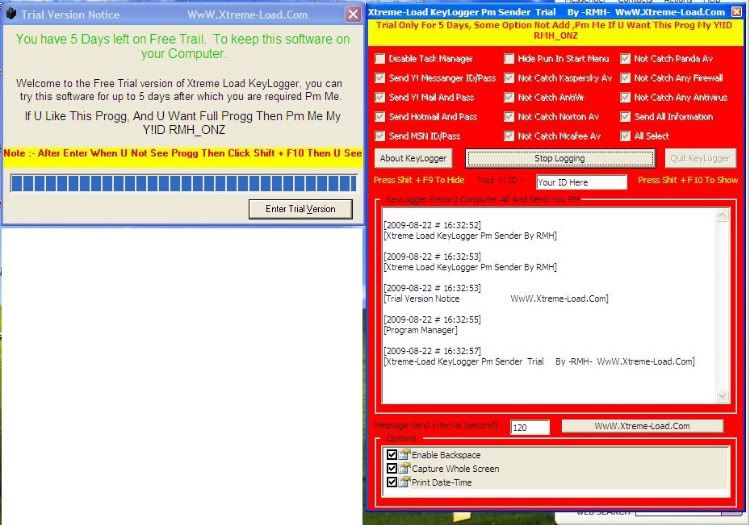Screen dimensions: 749x525
Task: Toggle Not Catch Norton Av checkbox
Action: point(509,117)
